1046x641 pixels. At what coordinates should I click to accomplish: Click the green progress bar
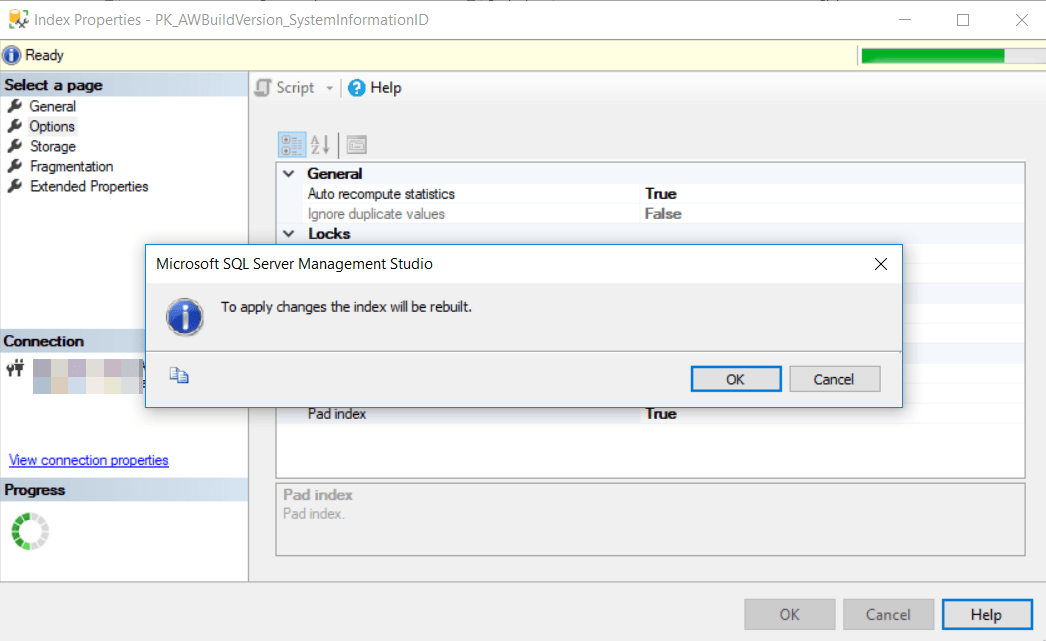pos(930,55)
